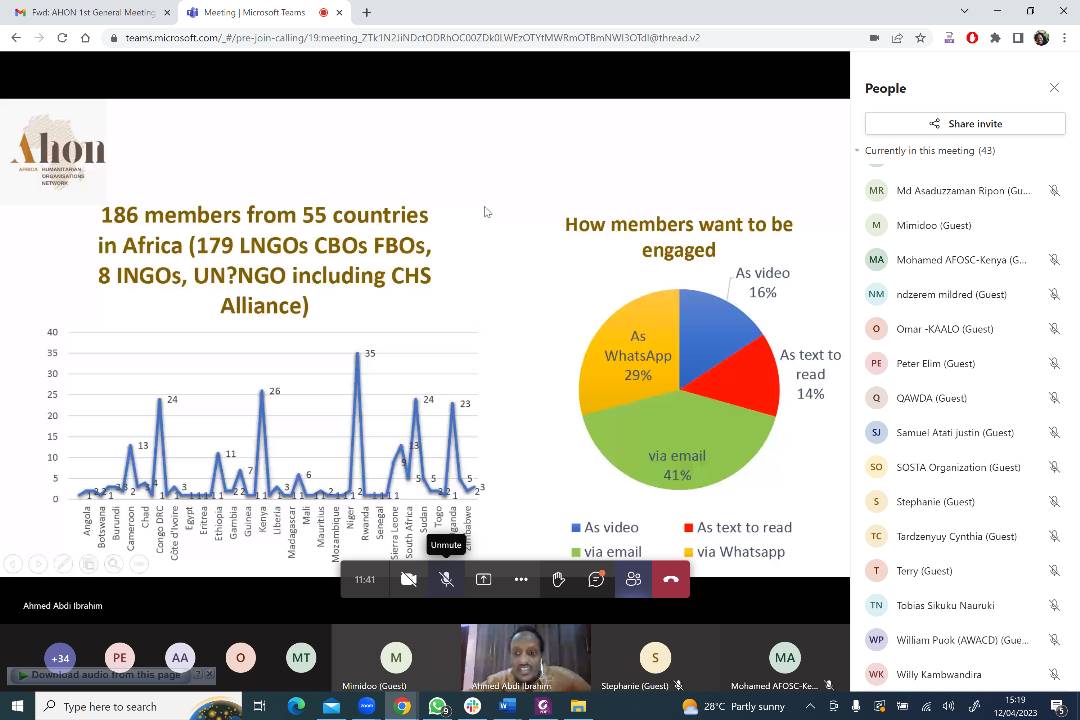Click the Share invite button

(964, 123)
